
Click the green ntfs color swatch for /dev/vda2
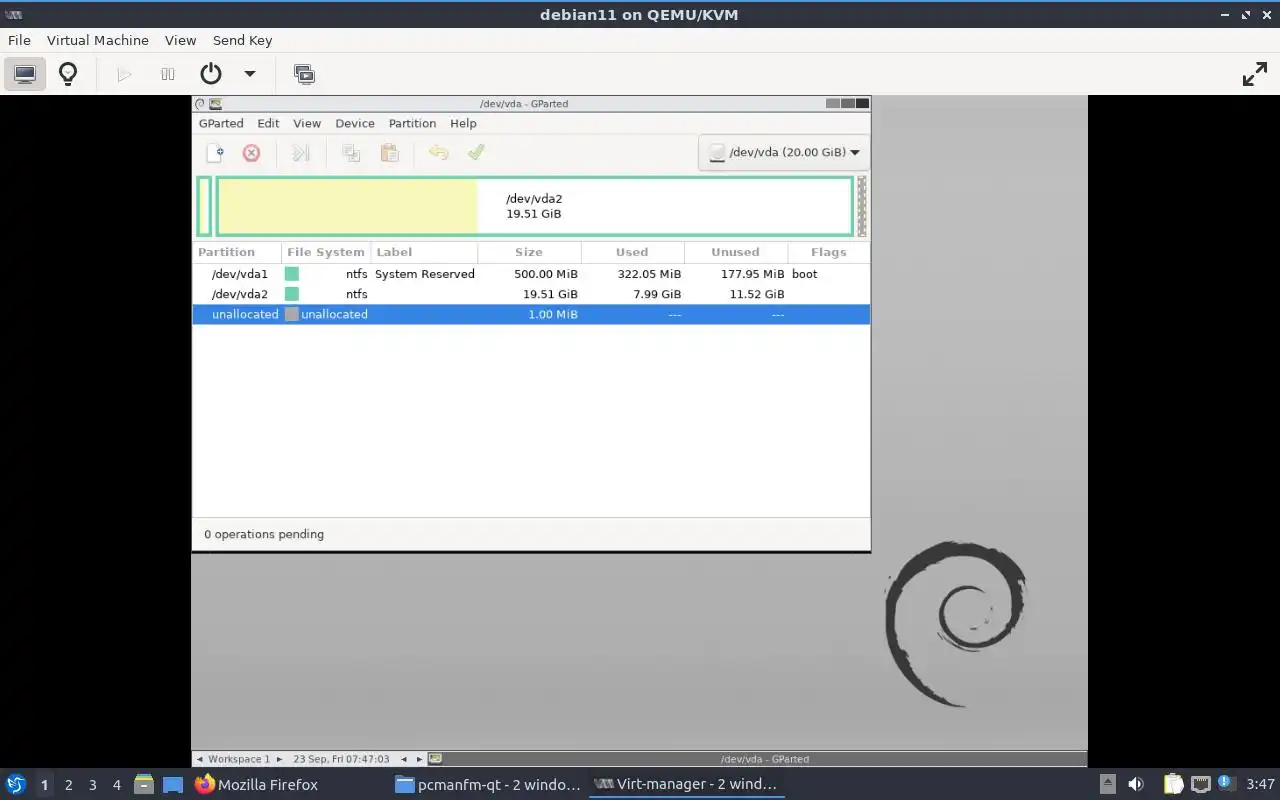point(292,294)
